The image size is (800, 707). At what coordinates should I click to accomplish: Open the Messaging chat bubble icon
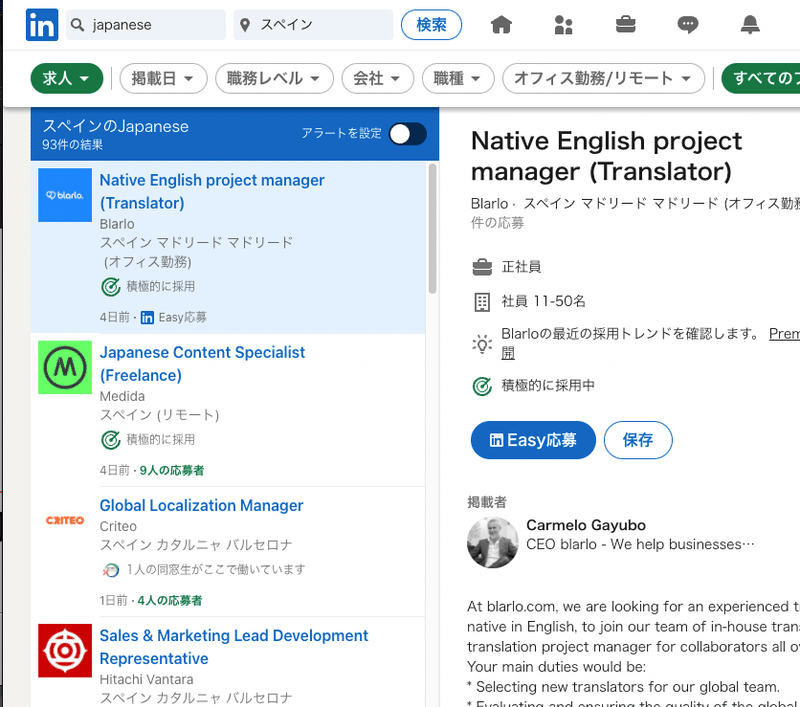pyautogui.click(x=688, y=24)
